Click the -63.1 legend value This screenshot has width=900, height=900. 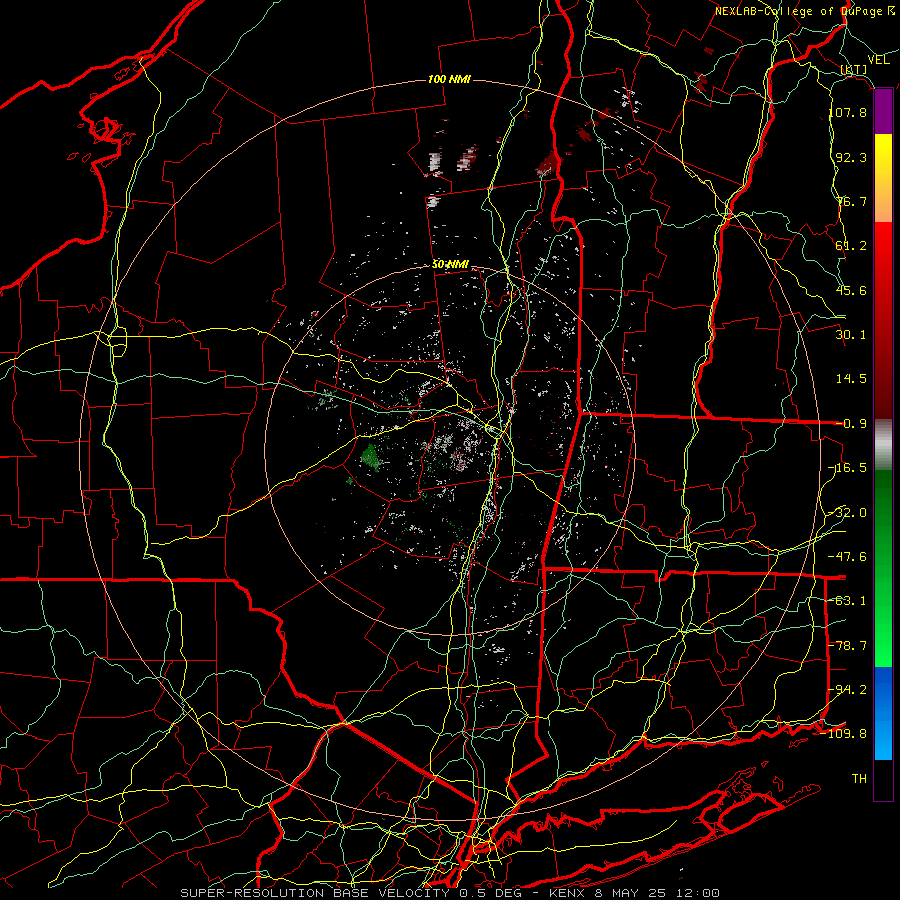(848, 601)
